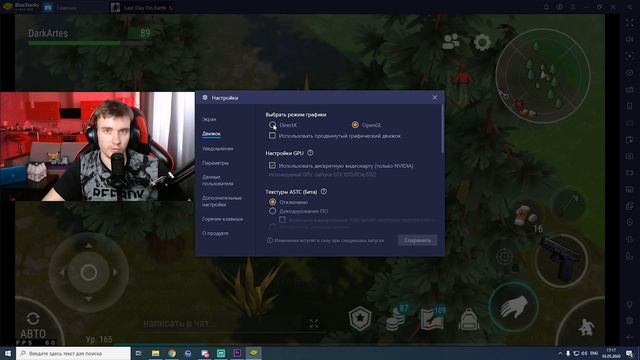Screen dimensions: 640x360
Task: Open the in-game backpack inventory icon
Action: 469,319
